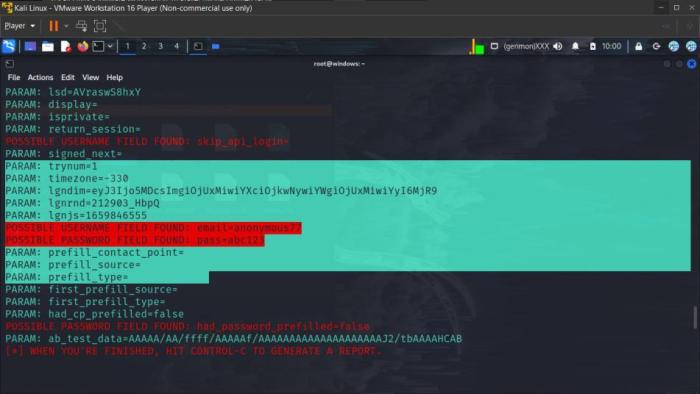Switch to workspace 1

pyautogui.click(x=127, y=46)
